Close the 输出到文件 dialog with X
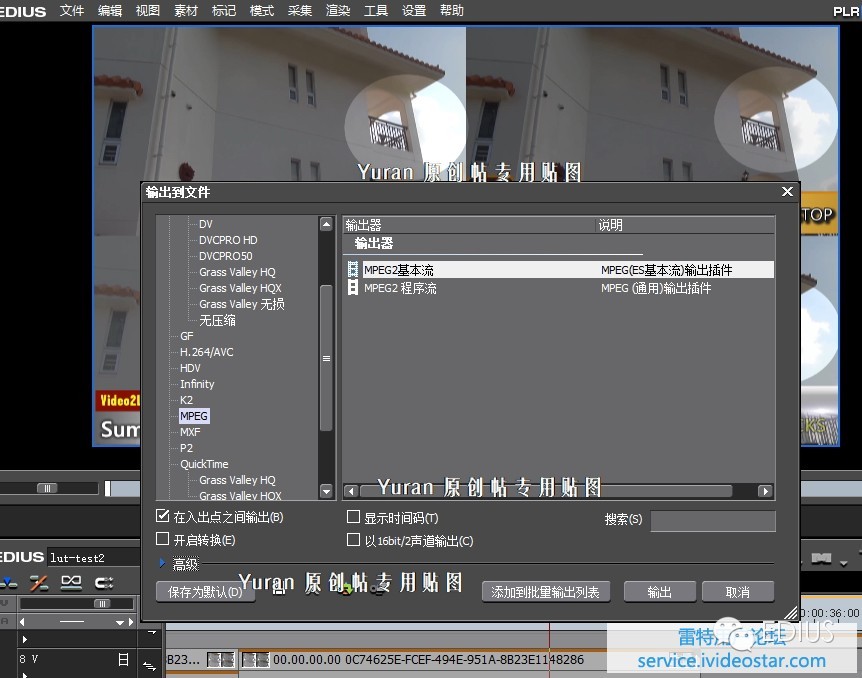The image size is (862, 678). coord(787,192)
